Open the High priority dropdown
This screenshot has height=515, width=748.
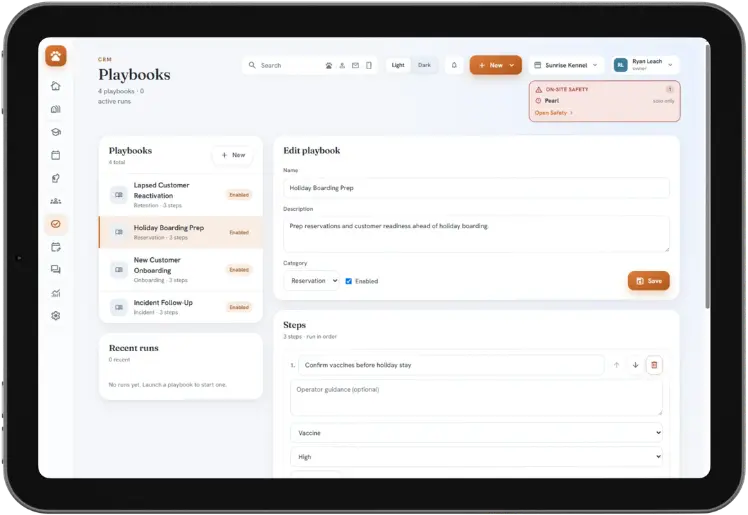pos(476,456)
